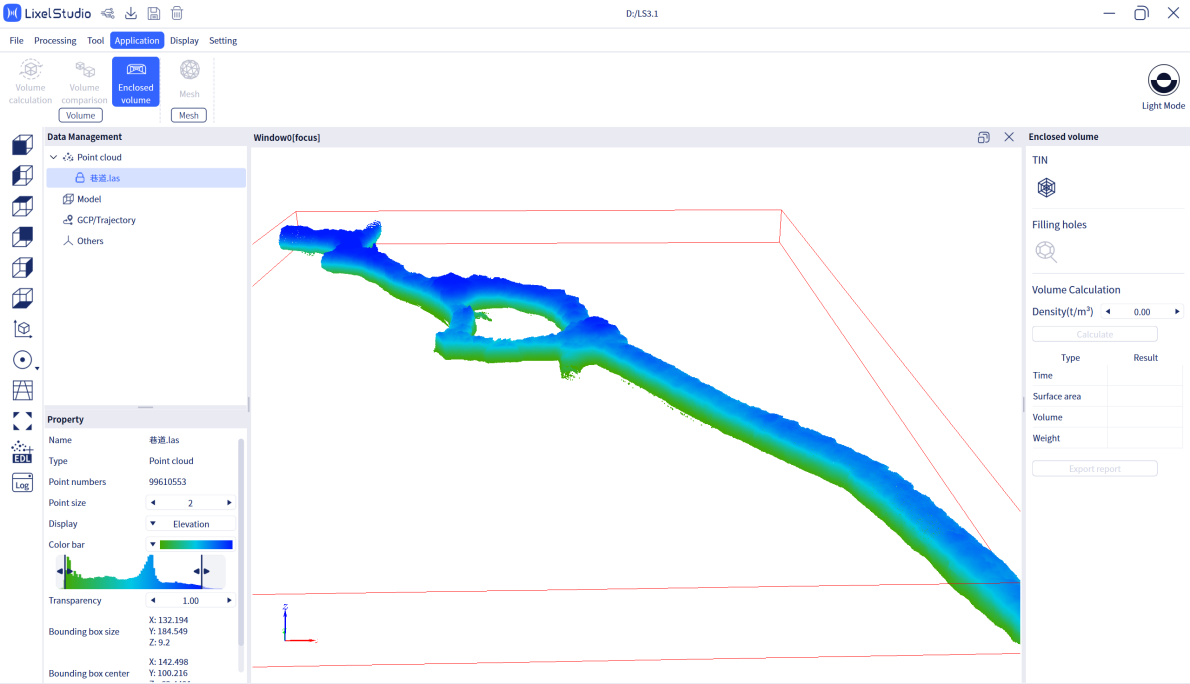Click the Volume group button
This screenshot has width=1190, height=684.
point(80,115)
